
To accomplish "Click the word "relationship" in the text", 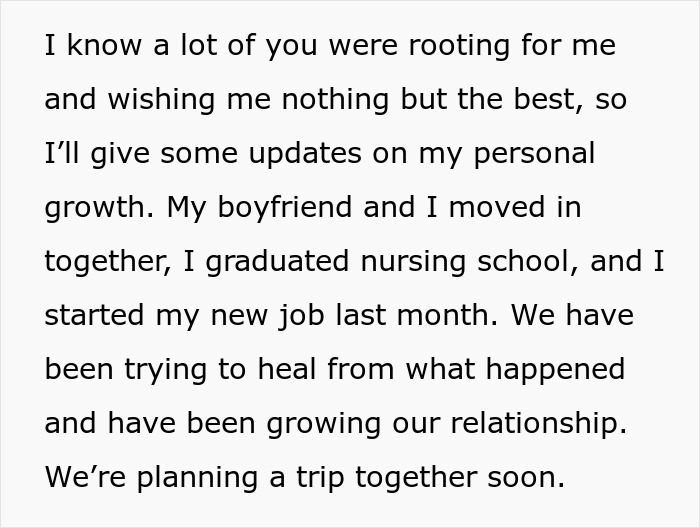I will pos(535,424).
